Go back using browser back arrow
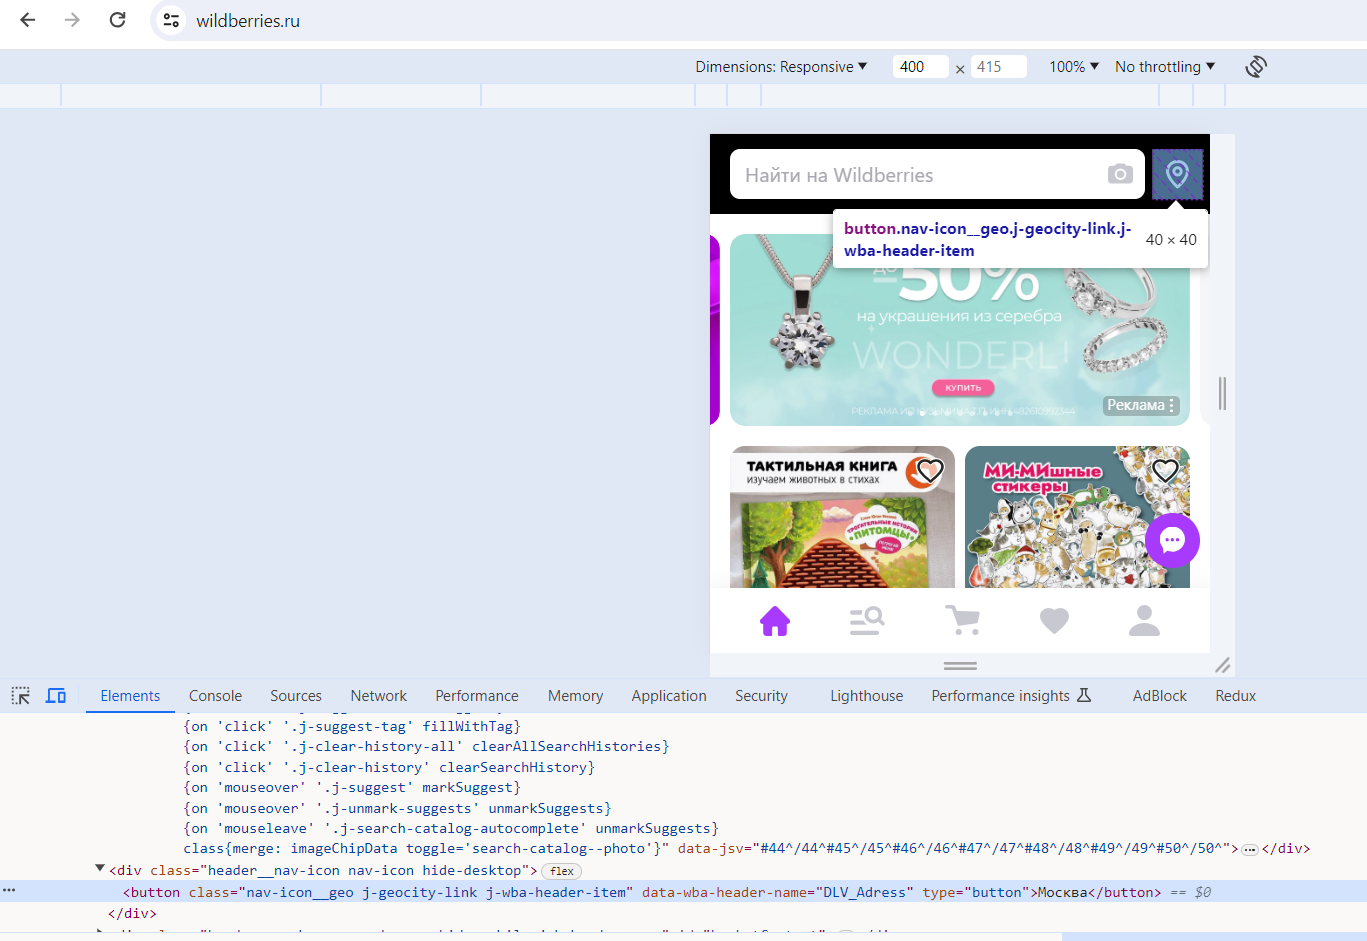The width and height of the screenshot is (1367, 941). pyautogui.click(x=28, y=20)
